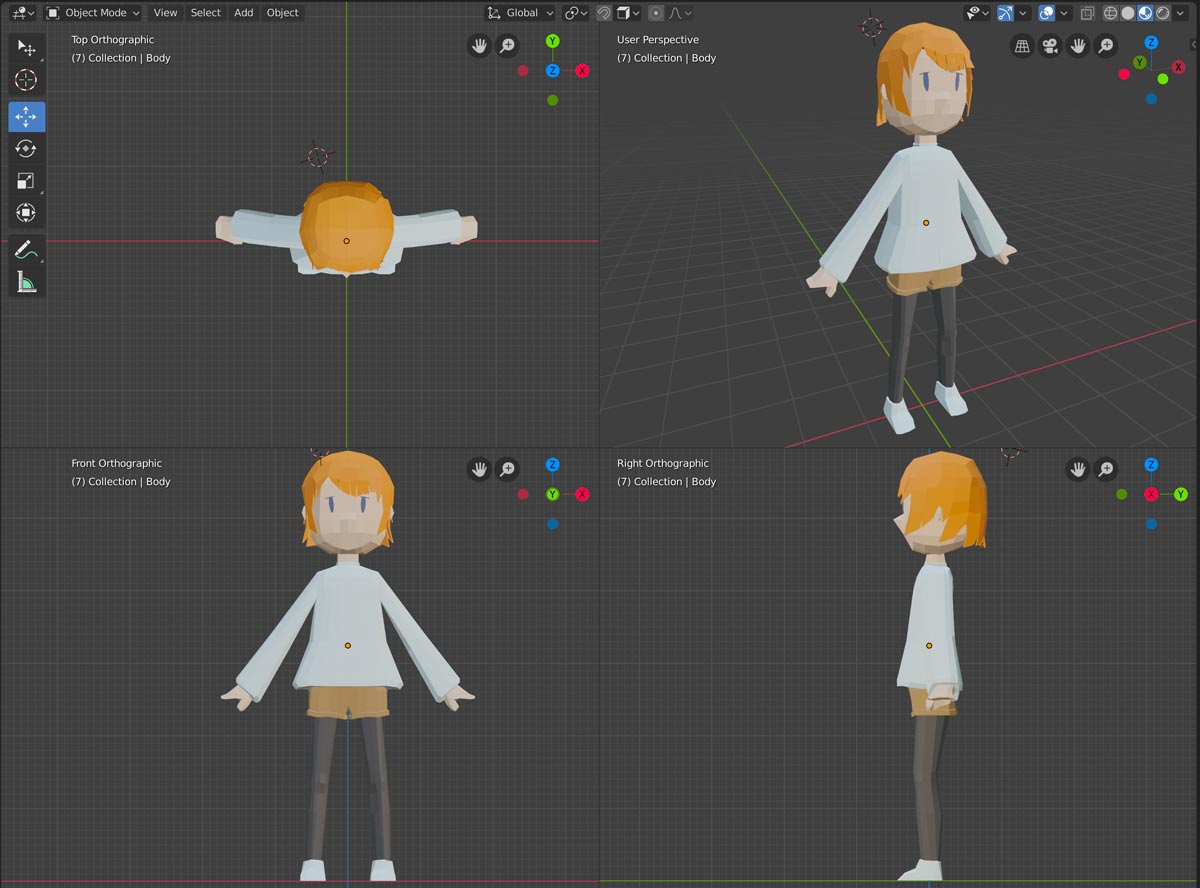Image resolution: width=1200 pixels, height=888 pixels.
Task: Select the Measure tool
Action: [x=26, y=283]
